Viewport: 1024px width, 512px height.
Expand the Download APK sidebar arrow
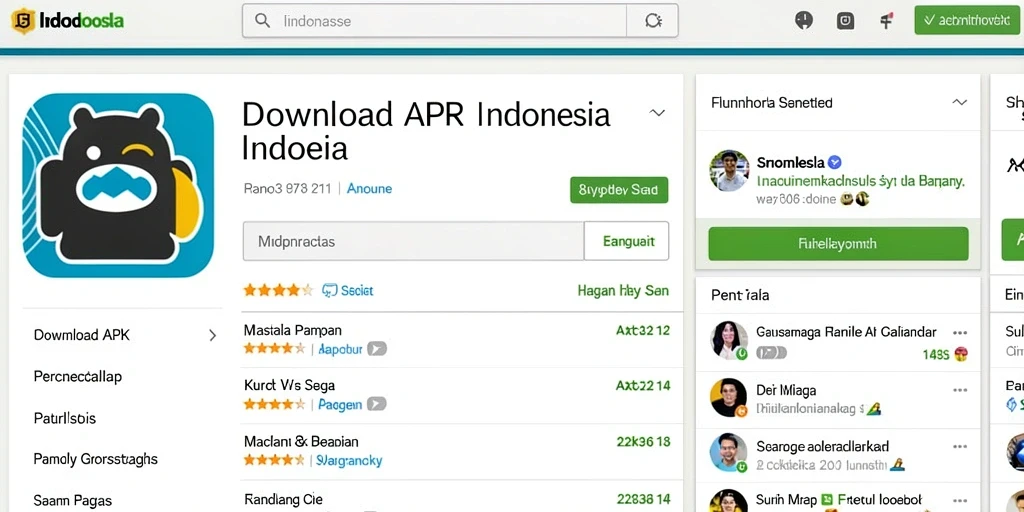point(212,336)
